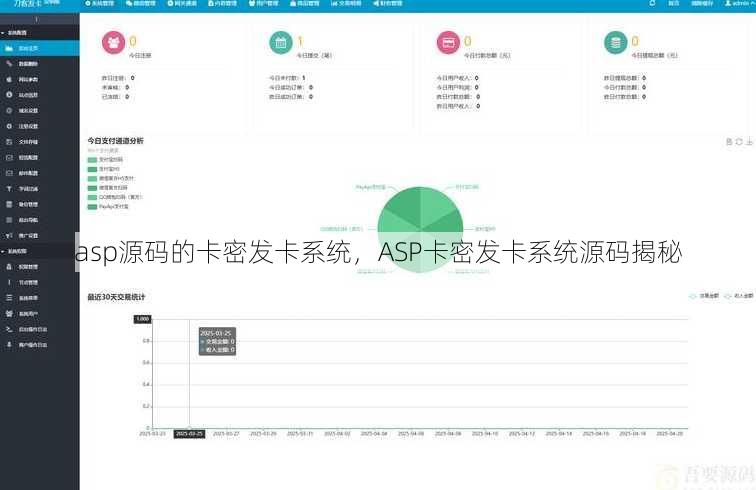Click the 2025-03-23 date on x-axis
The height and width of the screenshot is (490, 756).
(152, 434)
